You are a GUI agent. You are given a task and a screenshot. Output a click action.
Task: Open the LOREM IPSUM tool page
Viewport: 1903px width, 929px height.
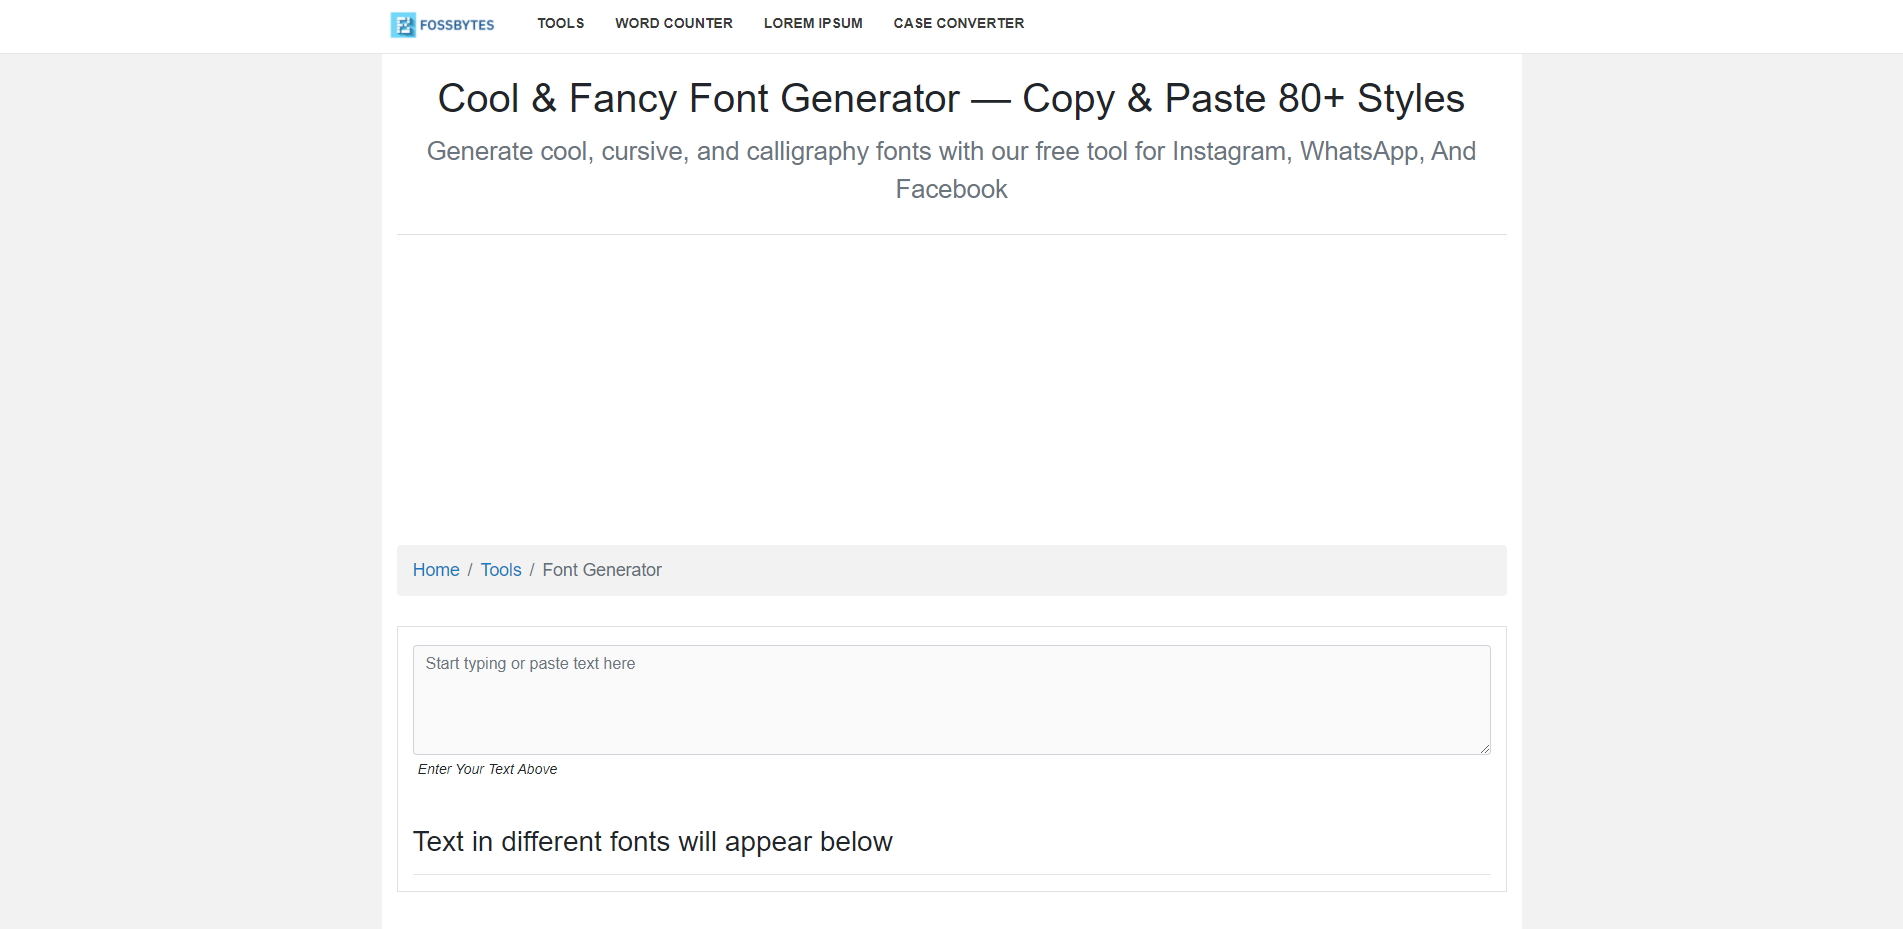tap(812, 23)
